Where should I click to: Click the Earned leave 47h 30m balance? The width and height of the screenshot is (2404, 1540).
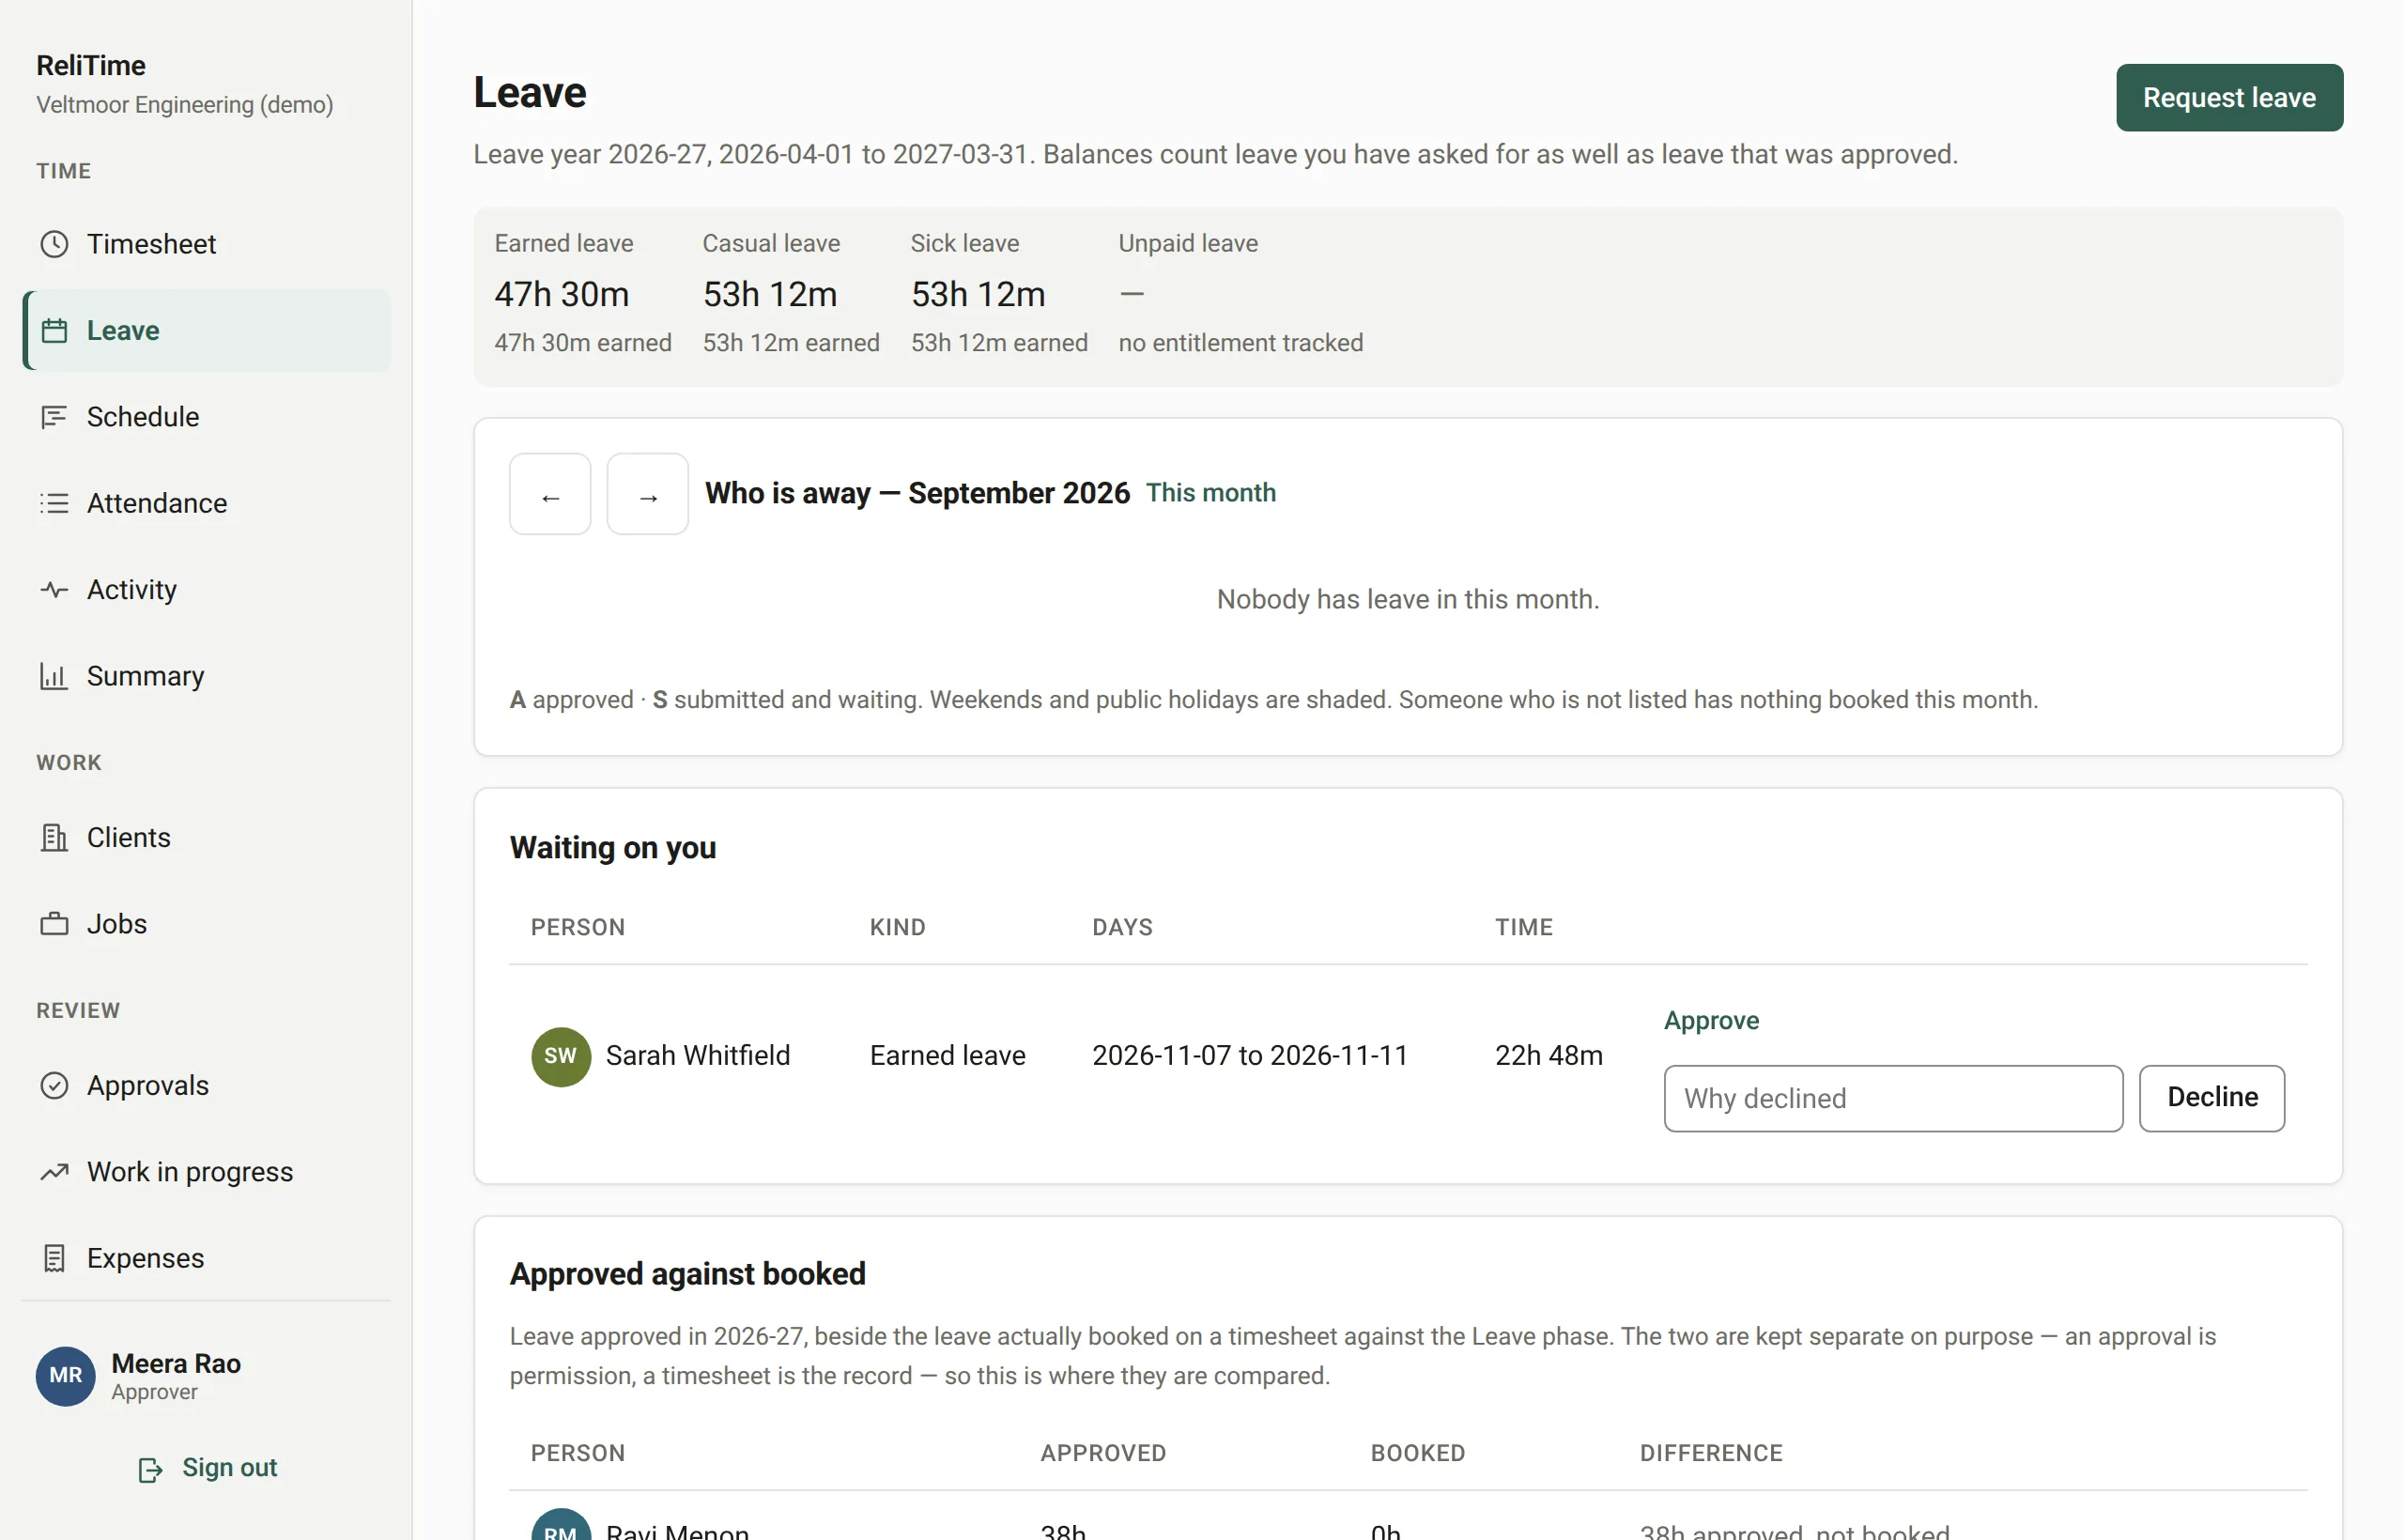point(562,295)
